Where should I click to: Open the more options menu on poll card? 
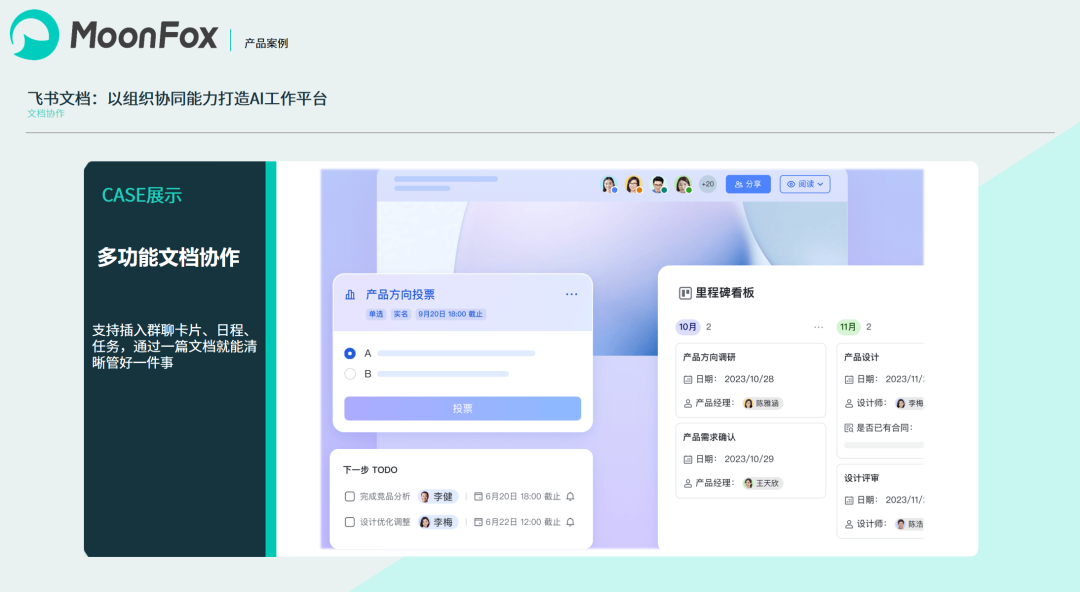pyautogui.click(x=572, y=294)
